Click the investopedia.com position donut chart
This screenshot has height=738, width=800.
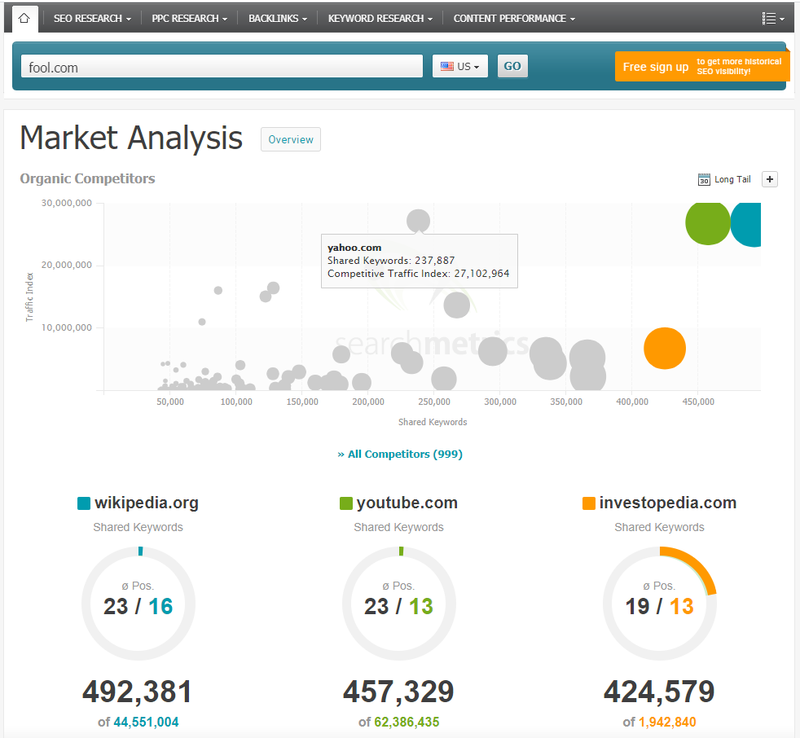[660, 603]
